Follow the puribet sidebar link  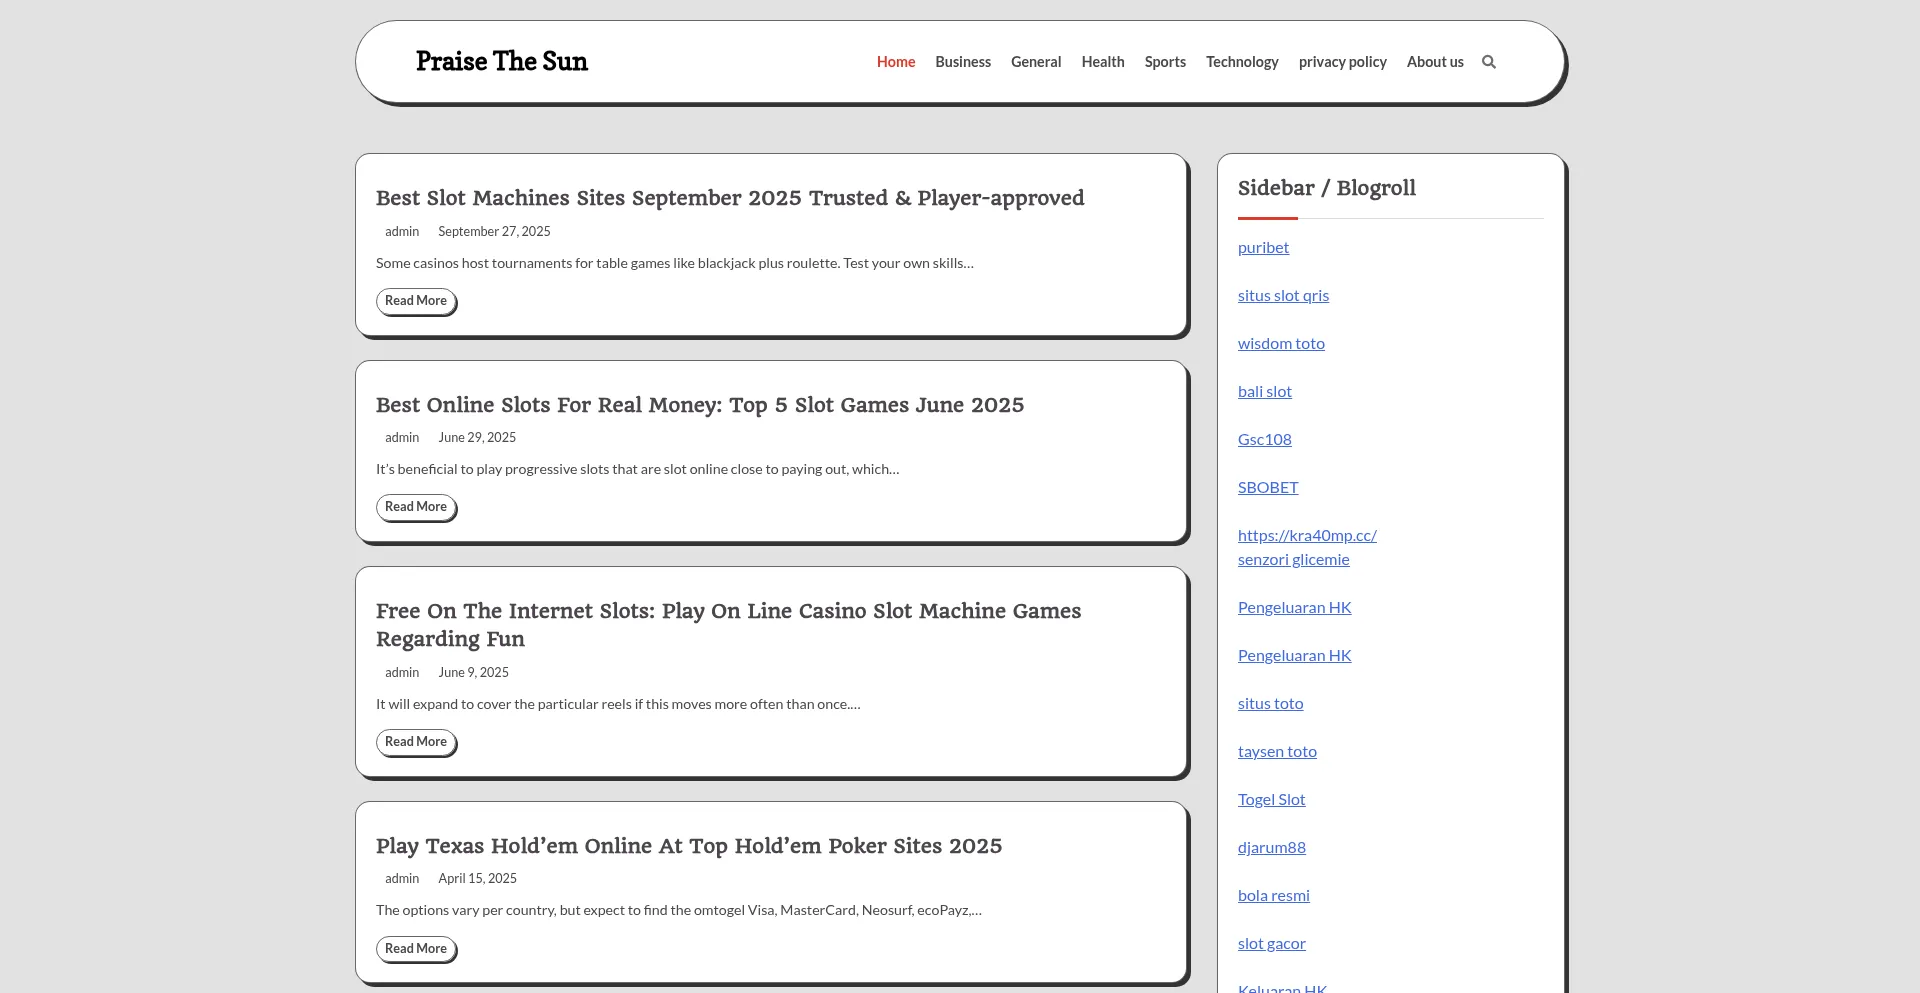[x=1263, y=248]
